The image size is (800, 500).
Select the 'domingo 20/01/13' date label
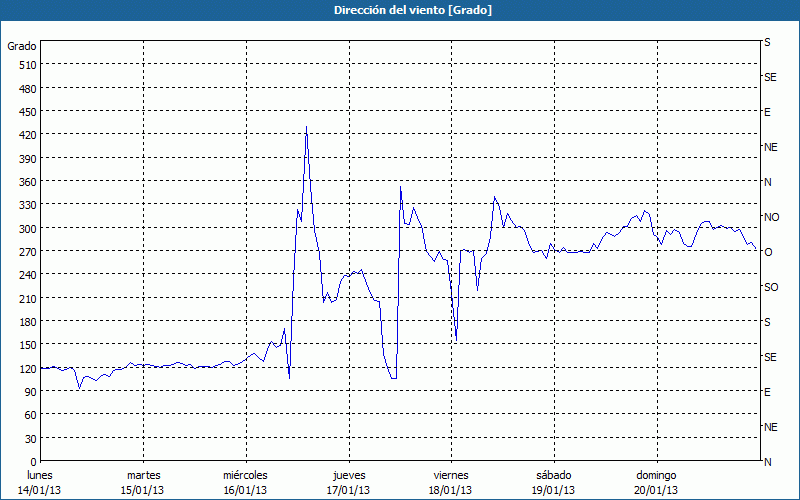[x=655, y=482]
